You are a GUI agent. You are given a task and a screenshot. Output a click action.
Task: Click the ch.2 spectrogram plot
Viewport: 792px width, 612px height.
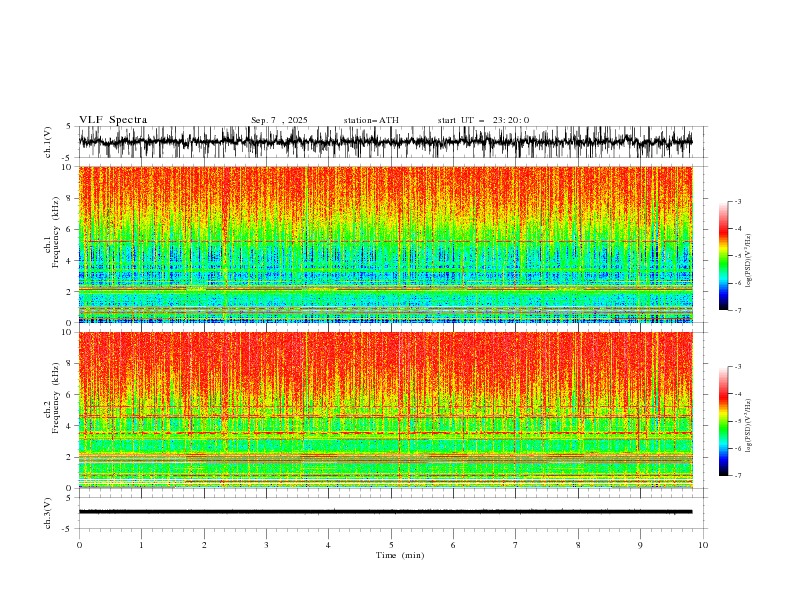tap(385, 410)
